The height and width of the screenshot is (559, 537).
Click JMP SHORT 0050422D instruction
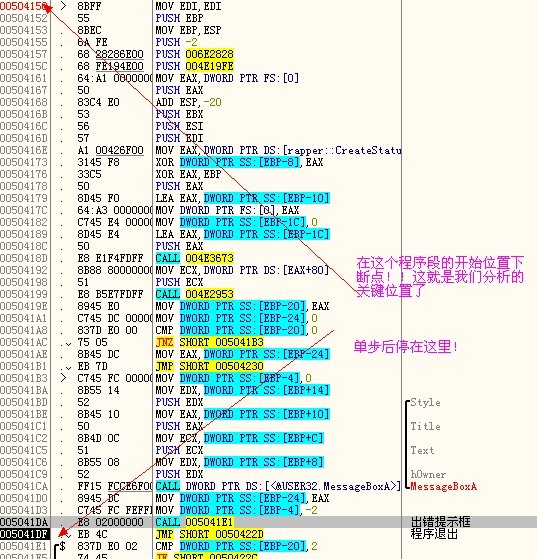[x=210, y=534]
